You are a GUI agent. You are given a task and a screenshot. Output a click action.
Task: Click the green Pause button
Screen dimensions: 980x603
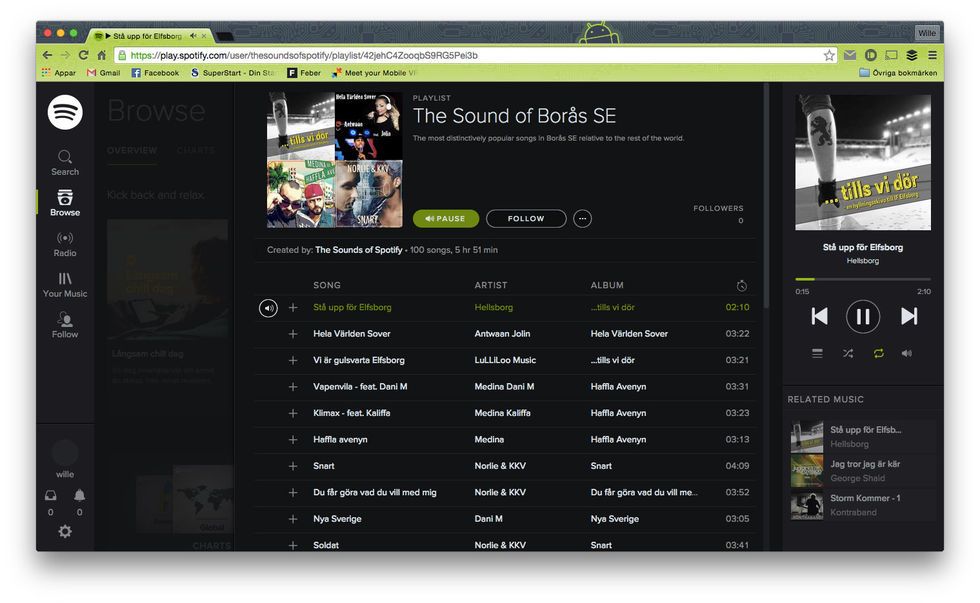click(x=445, y=218)
